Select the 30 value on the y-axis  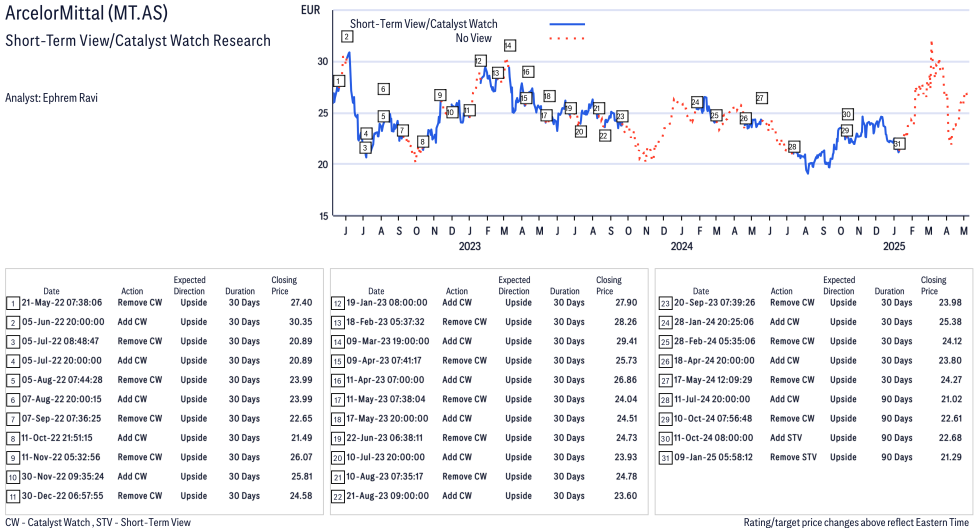coord(322,61)
